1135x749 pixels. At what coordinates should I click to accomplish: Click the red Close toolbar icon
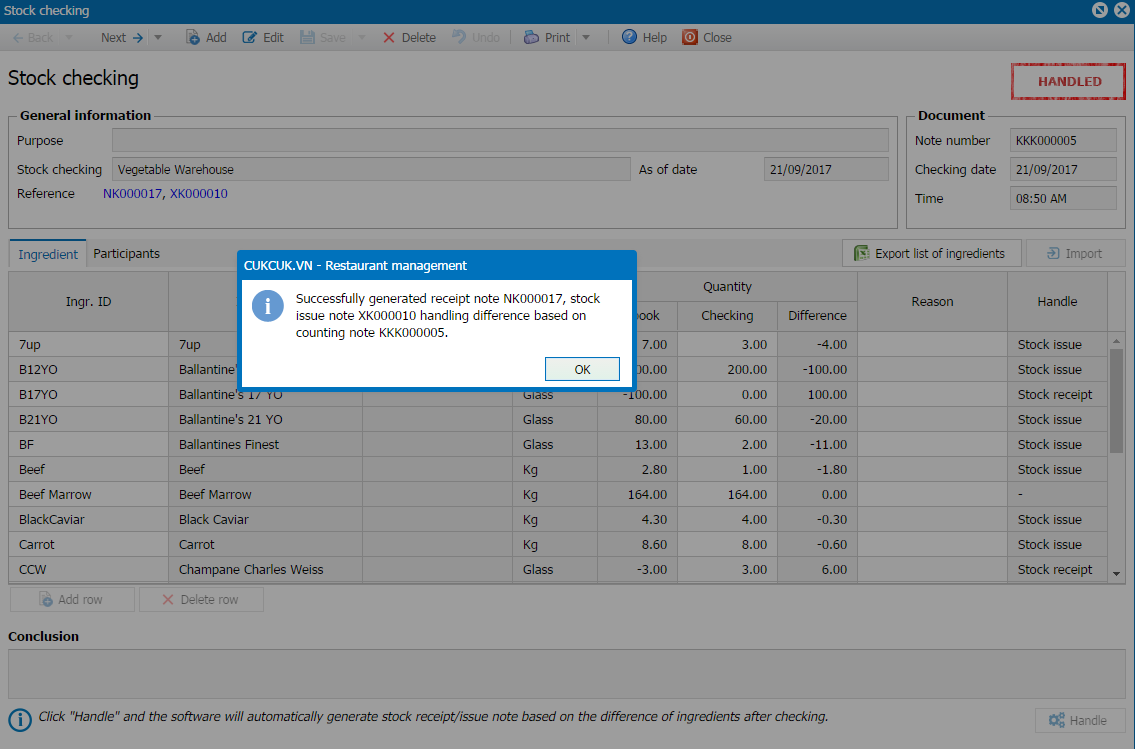(x=690, y=38)
